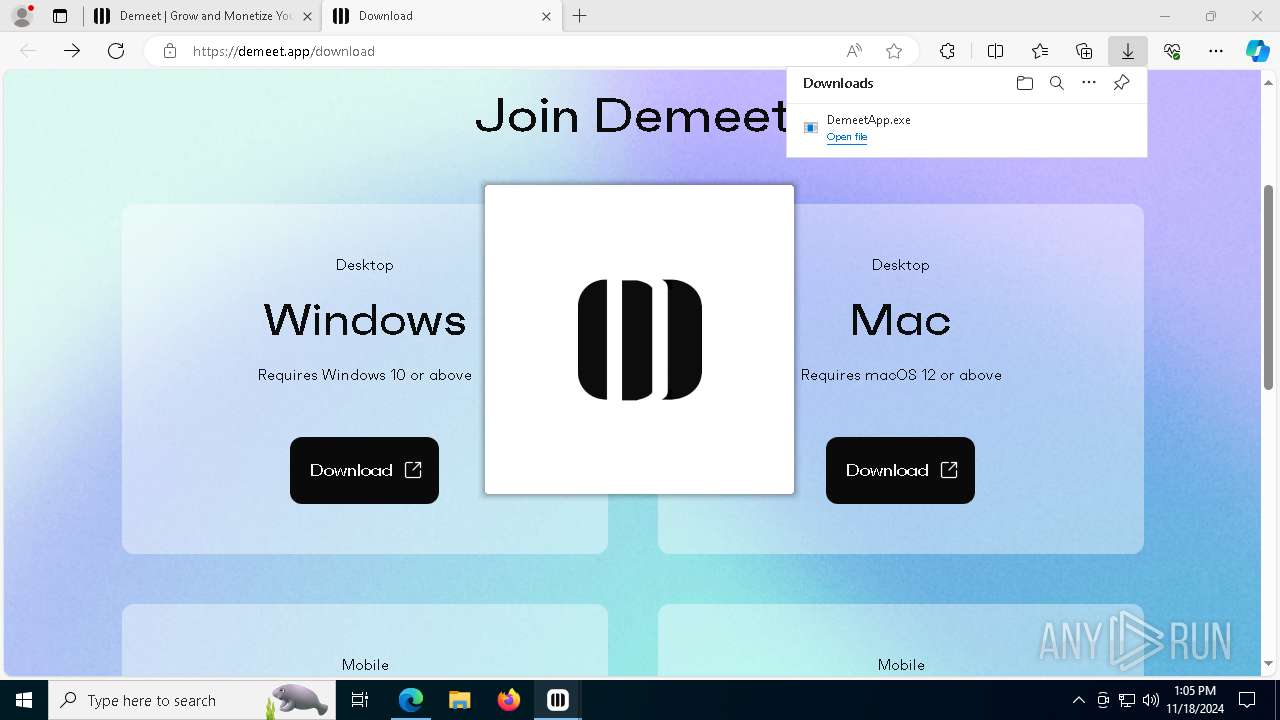Viewport: 1280px width, 720px height.
Task: Click Open file link for DemeetApp.exe
Action: pos(847,137)
